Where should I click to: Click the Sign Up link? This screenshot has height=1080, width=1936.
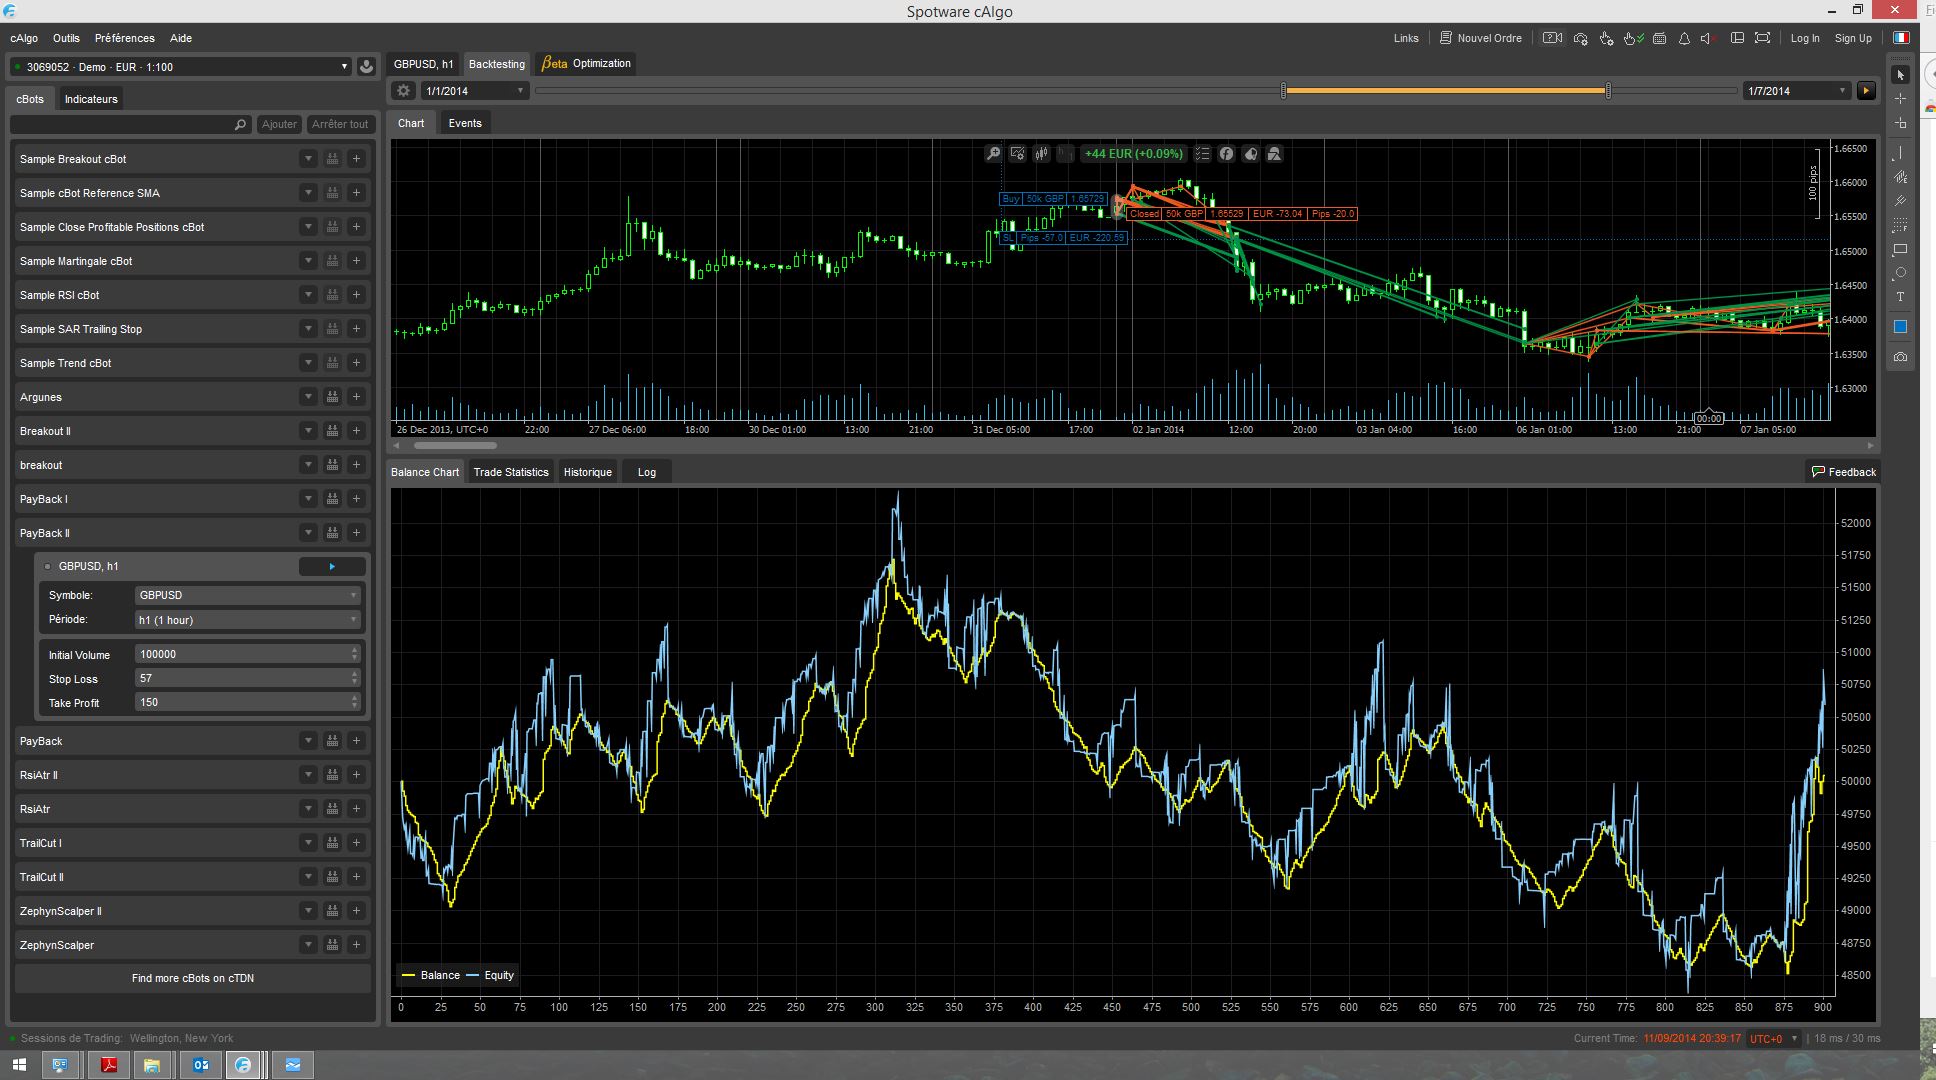pos(1853,38)
